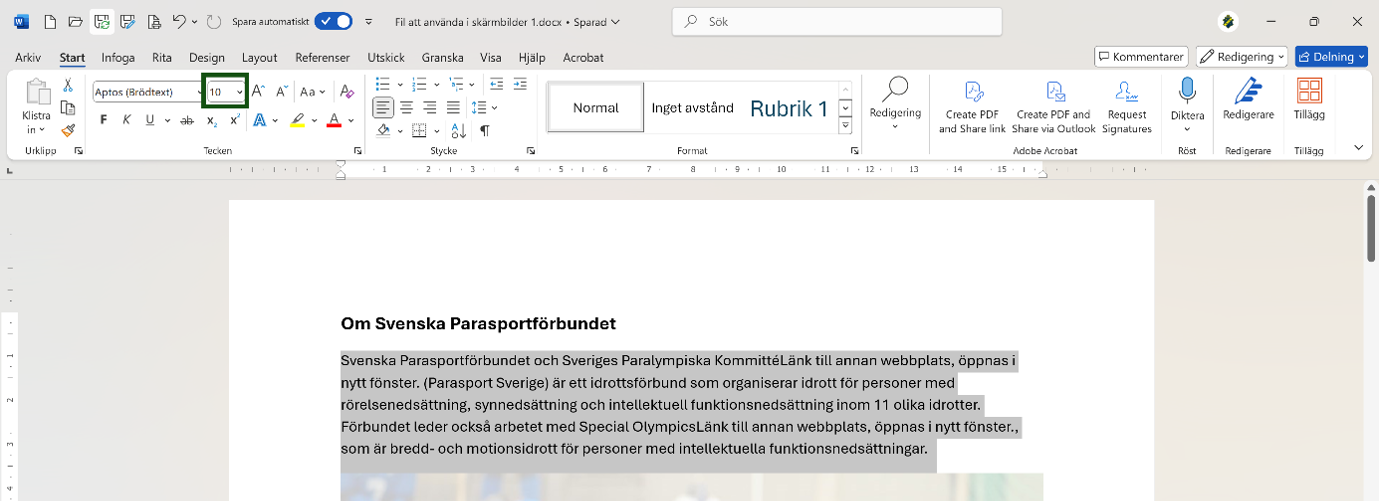The image size is (1384, 504).
Task: Switch to the Infoga tab
Action: point(118,57)
